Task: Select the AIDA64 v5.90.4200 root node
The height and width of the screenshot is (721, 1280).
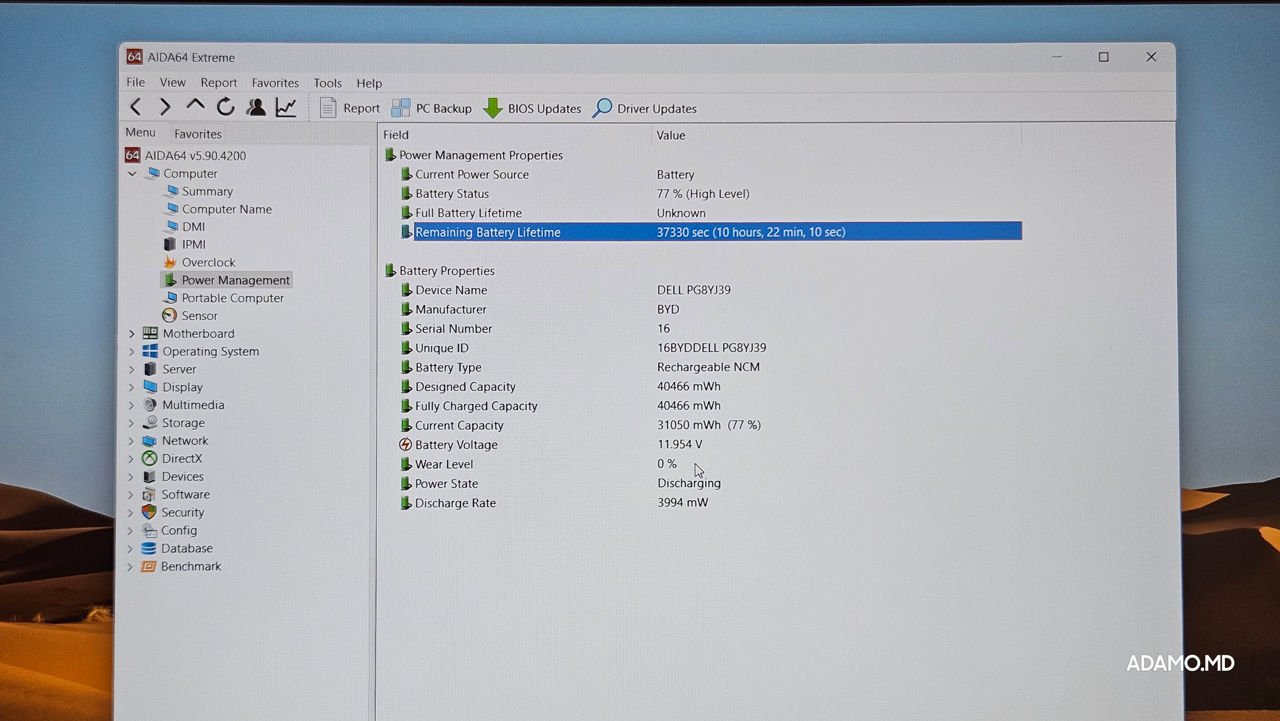Action: [186, 155]
